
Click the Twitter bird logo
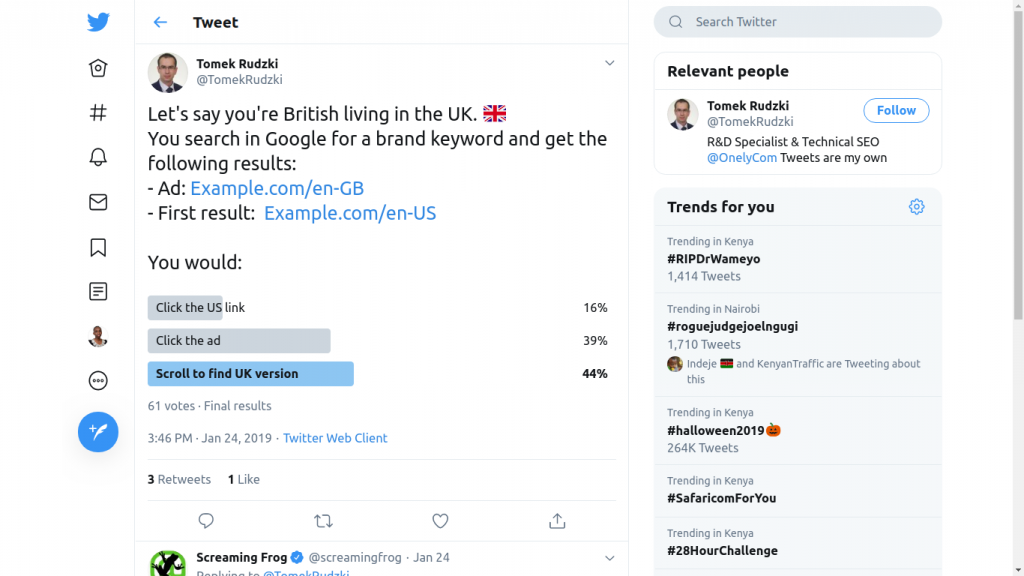98,23
